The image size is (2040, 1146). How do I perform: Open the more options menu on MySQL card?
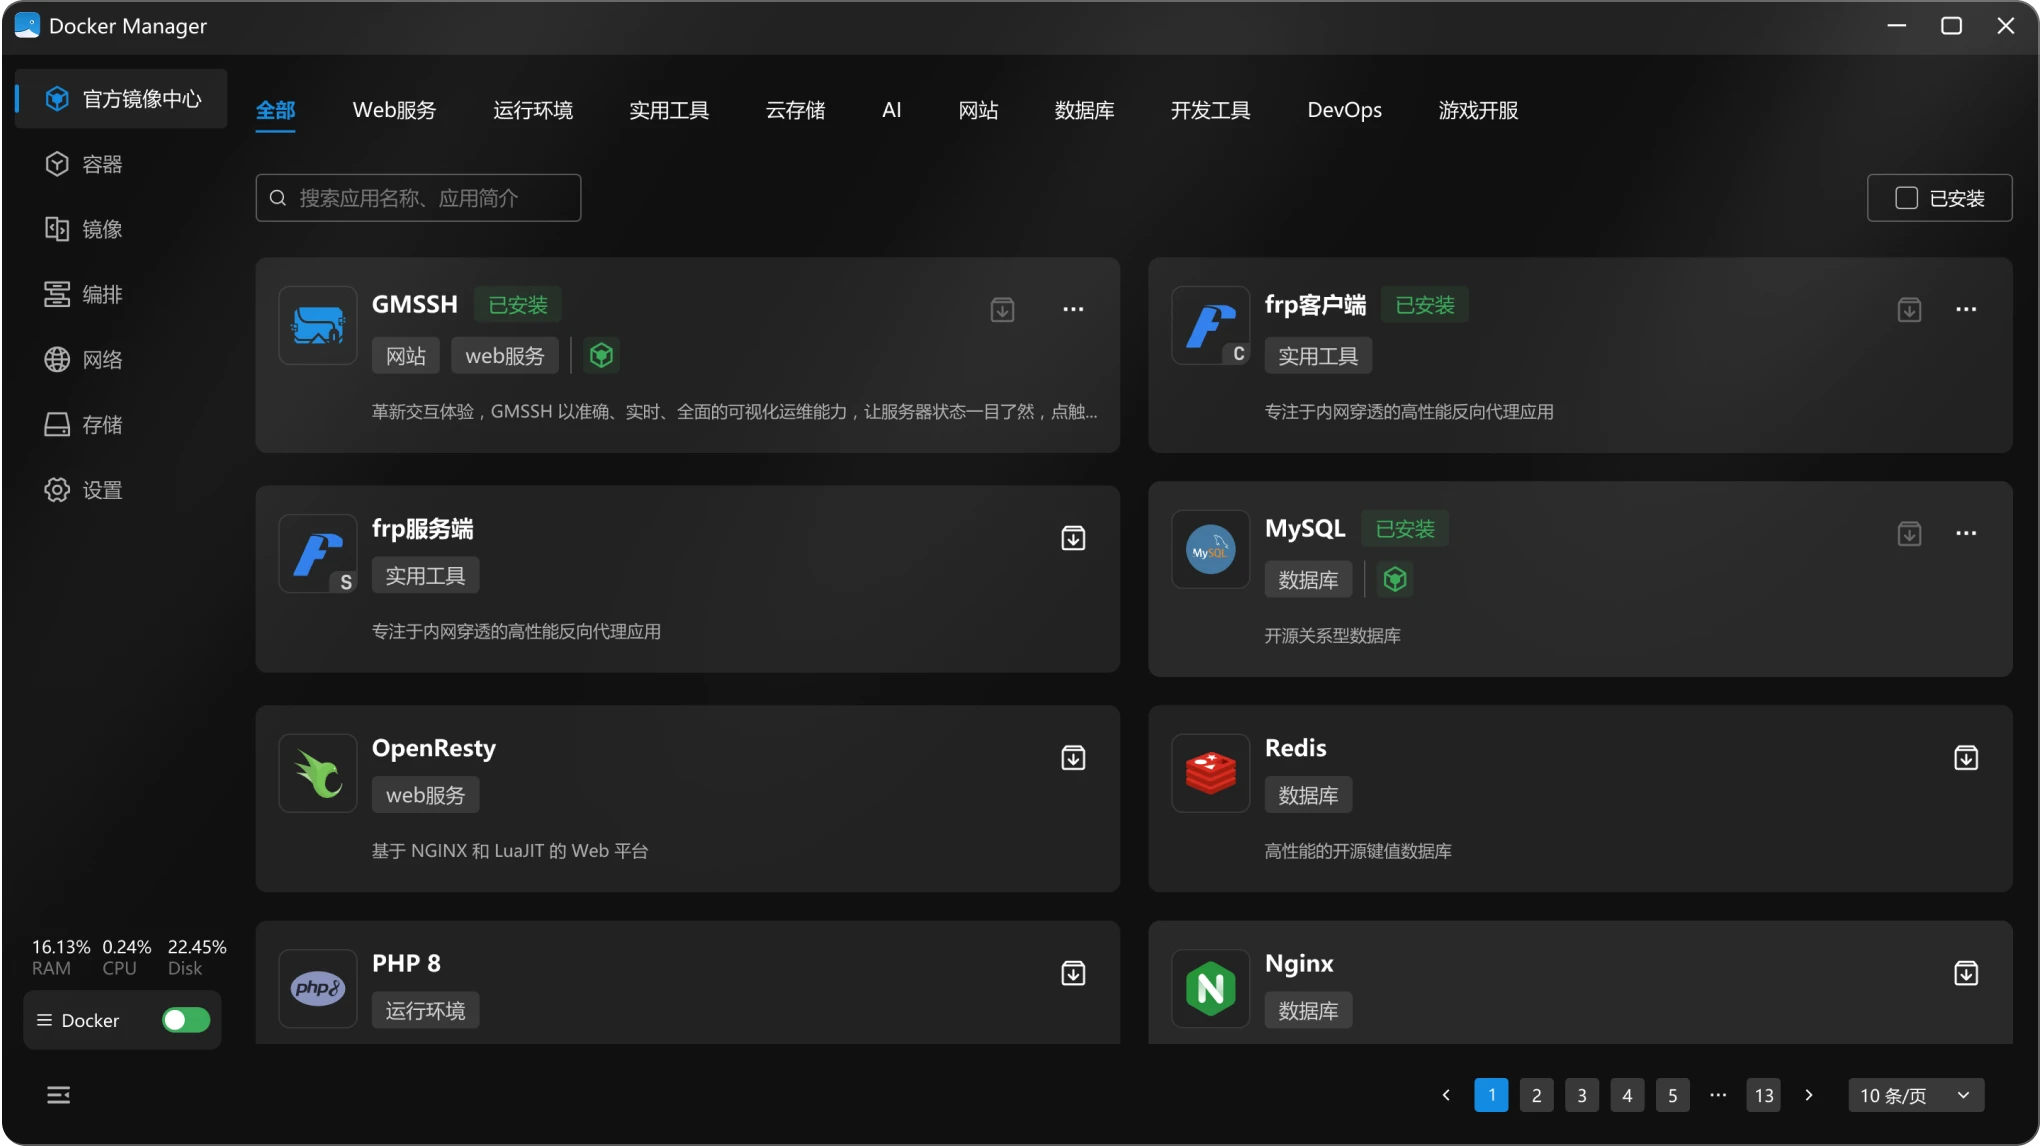click(1965, 533)
